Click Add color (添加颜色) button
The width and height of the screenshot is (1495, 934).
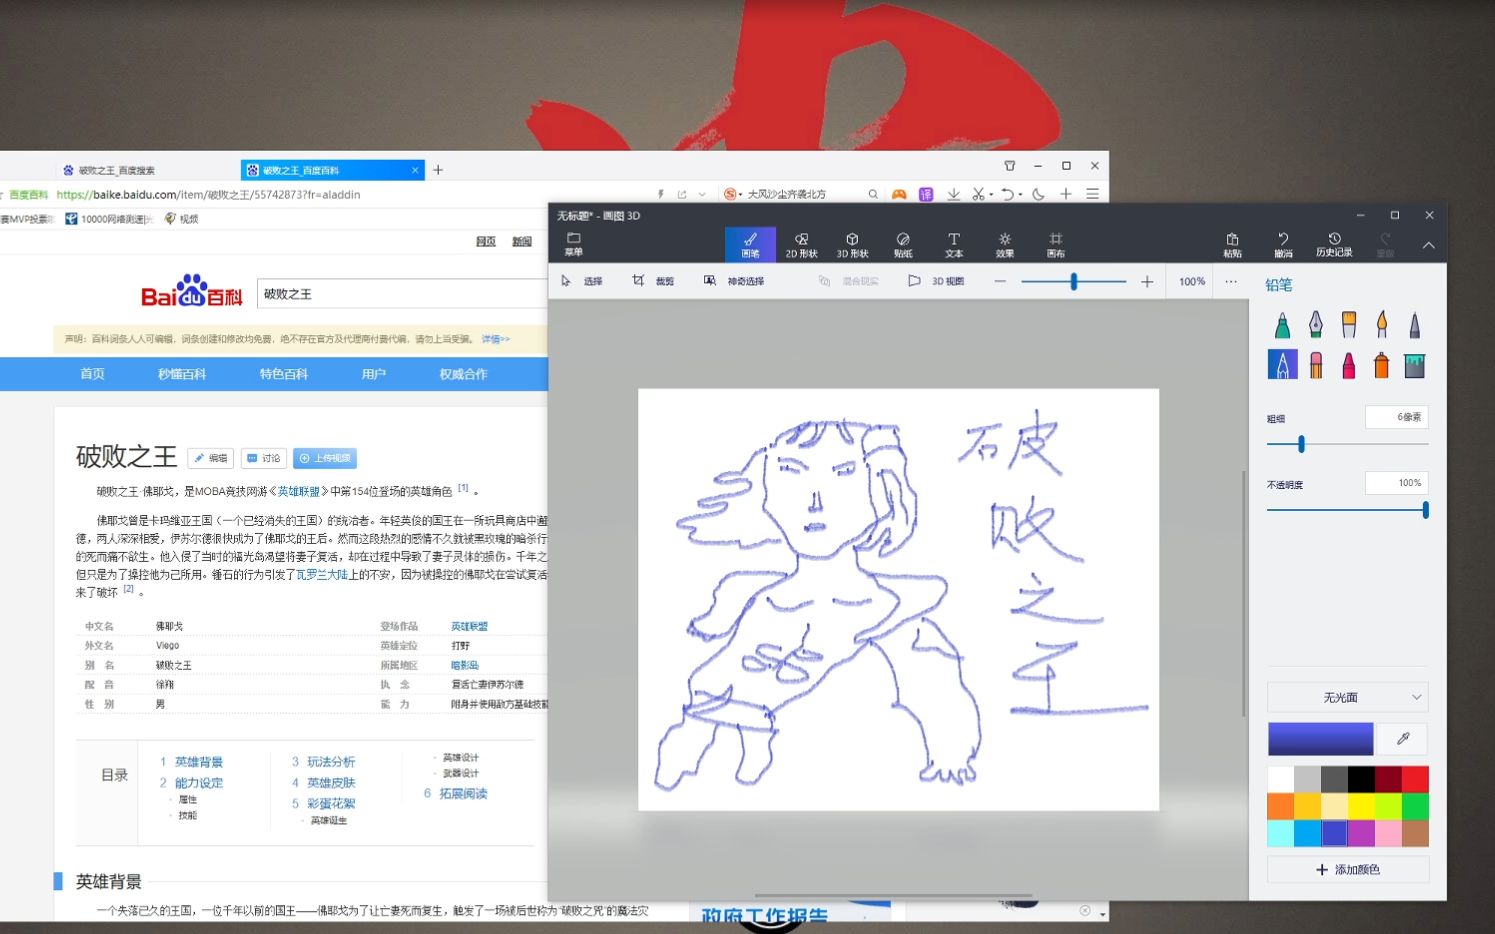point(1347,869)
